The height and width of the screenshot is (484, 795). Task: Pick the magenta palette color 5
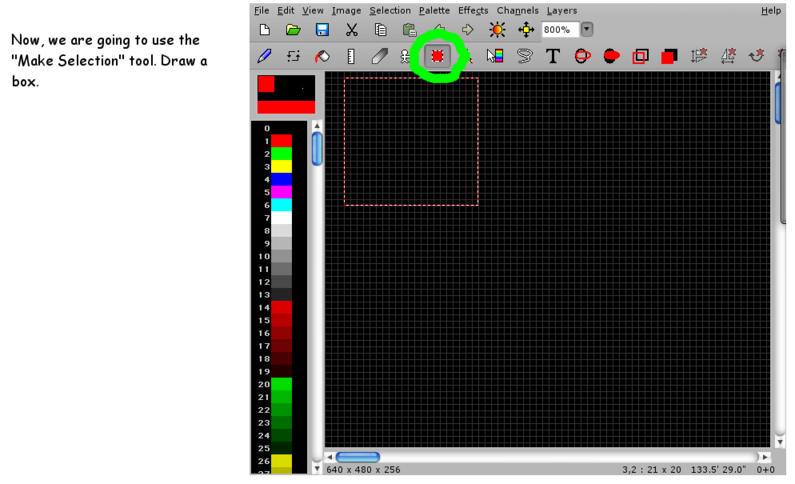point(282,192)
